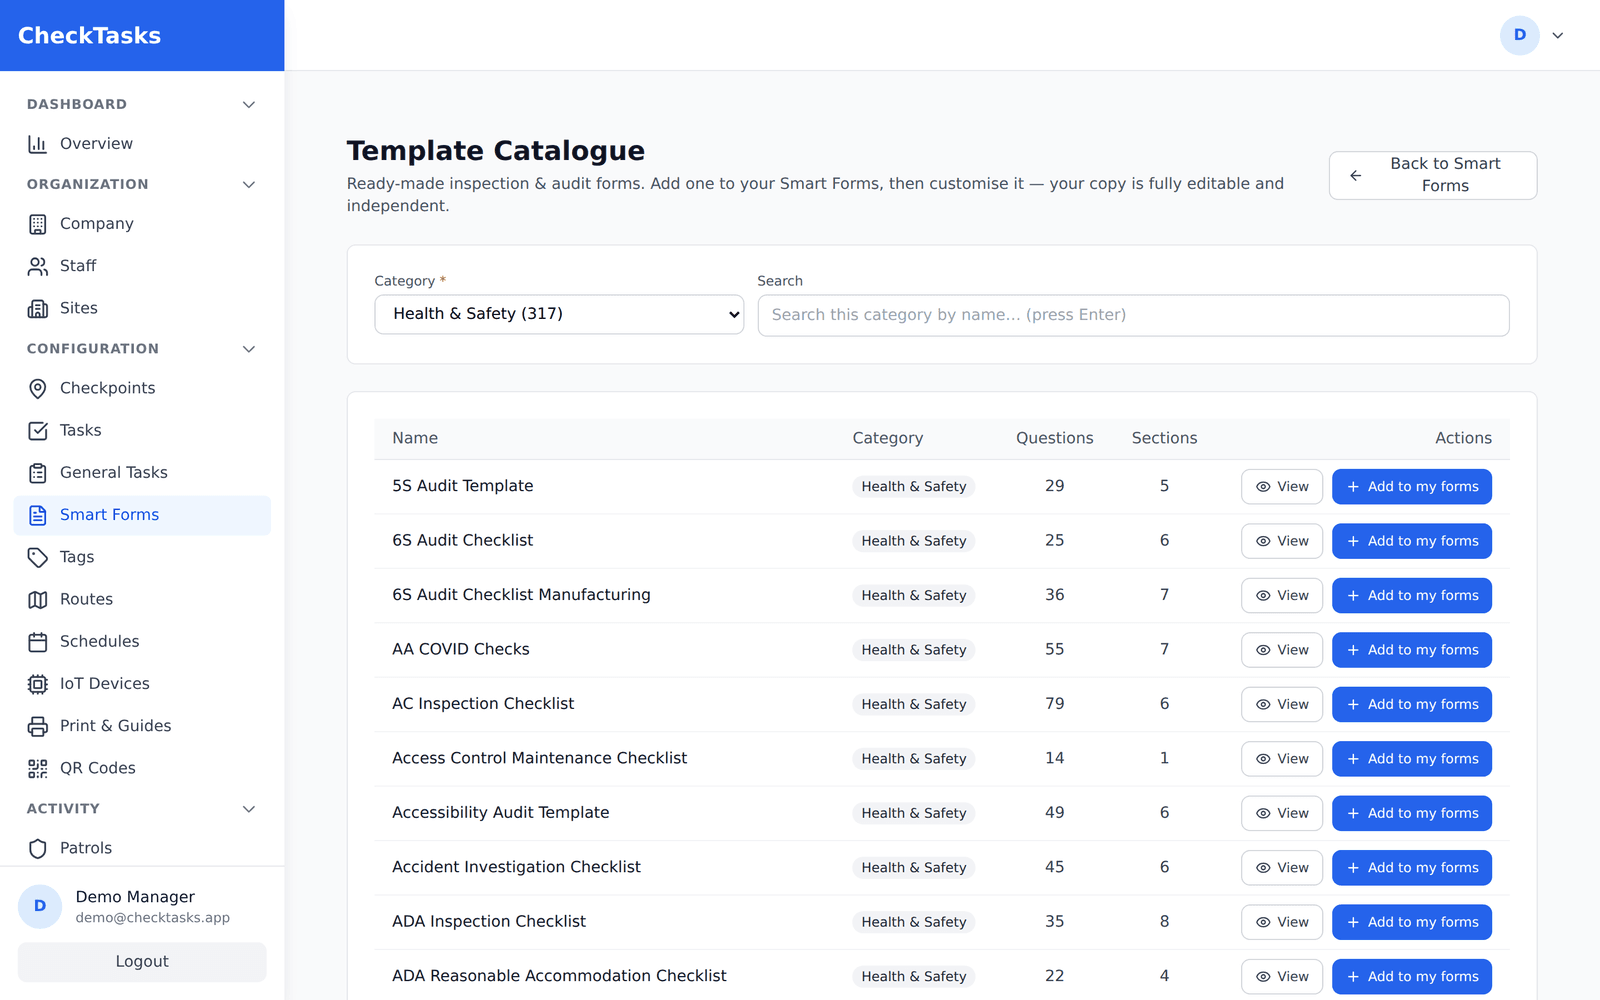Click the CheckTasks logo
Image resolution: width=1600 pixels, height=1000 pixels.
[89, 35]
